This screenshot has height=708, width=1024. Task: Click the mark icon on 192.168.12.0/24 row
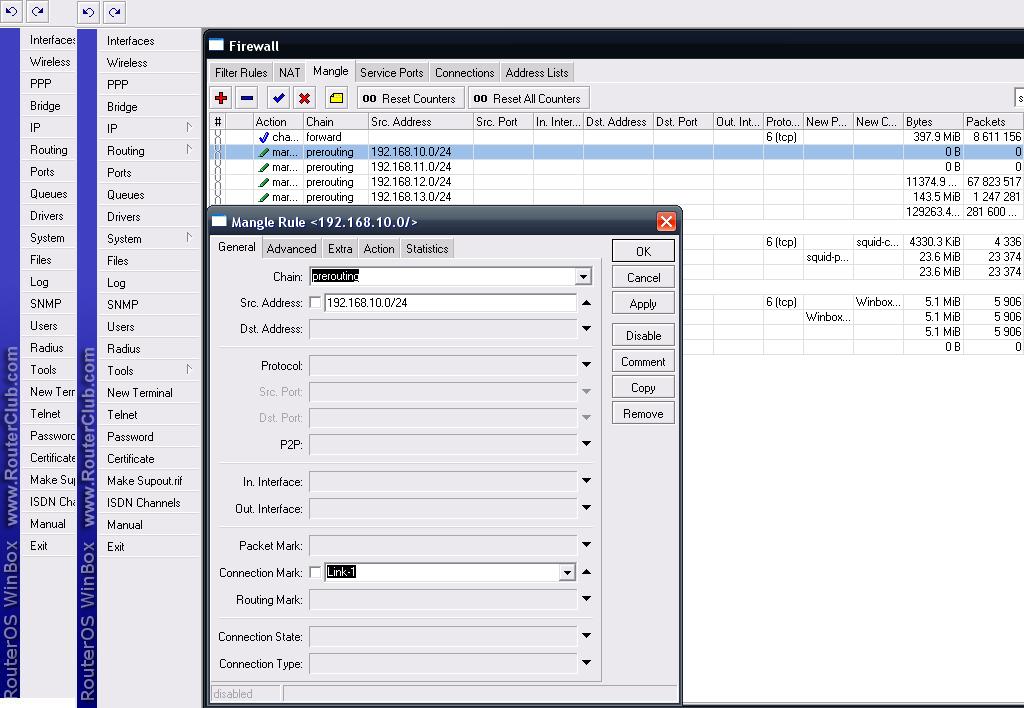coord(264,182)
